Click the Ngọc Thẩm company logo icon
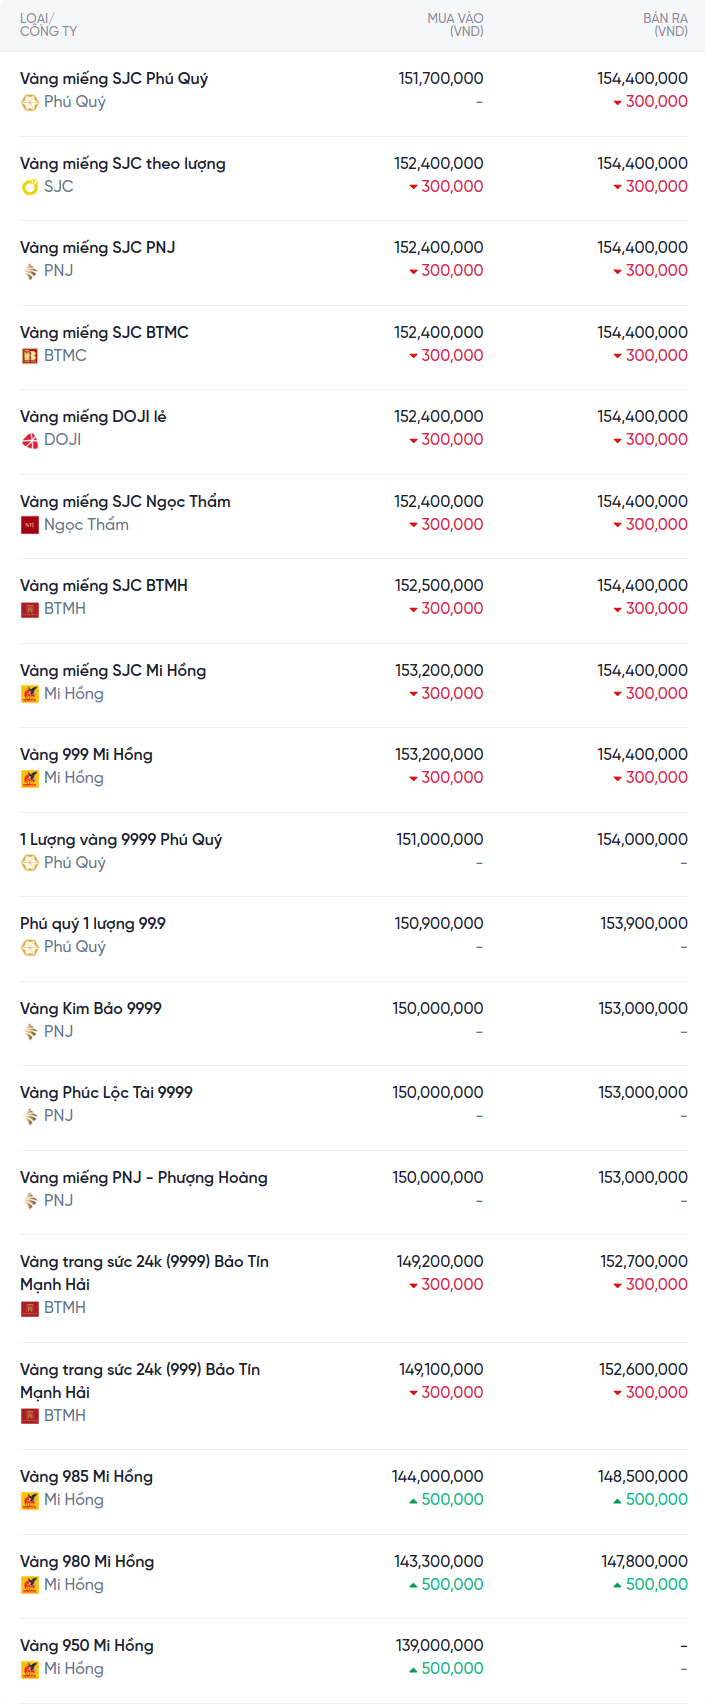 (x=30, y=525)
